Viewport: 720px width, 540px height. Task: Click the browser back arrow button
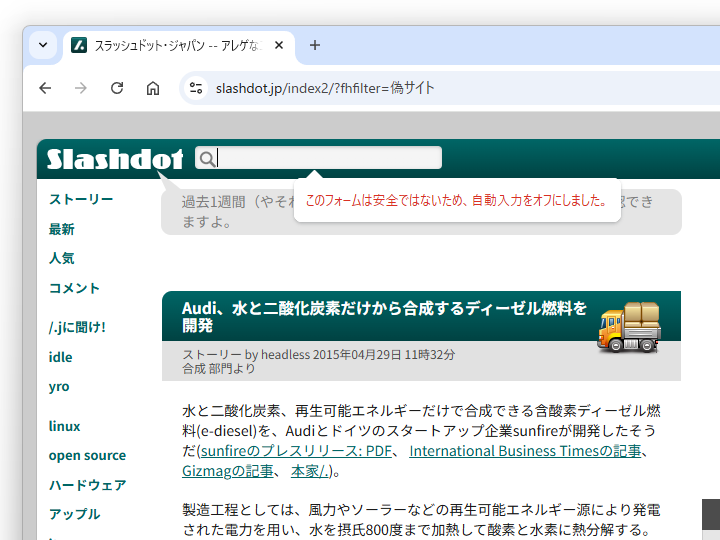(45, 88)
